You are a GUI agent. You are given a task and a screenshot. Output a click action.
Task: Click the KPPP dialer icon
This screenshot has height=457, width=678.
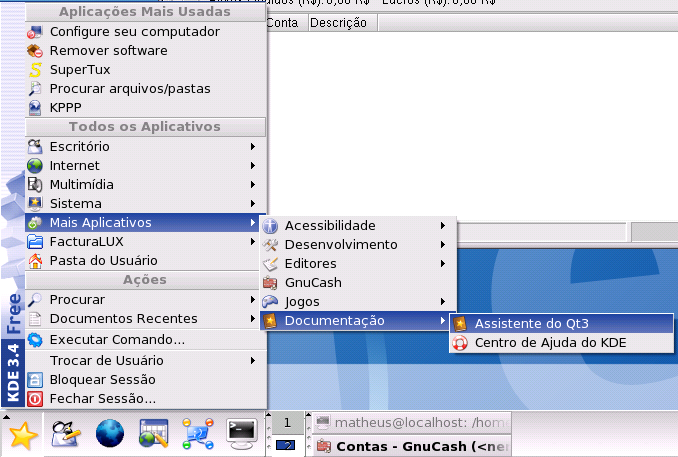pos(35,108)
